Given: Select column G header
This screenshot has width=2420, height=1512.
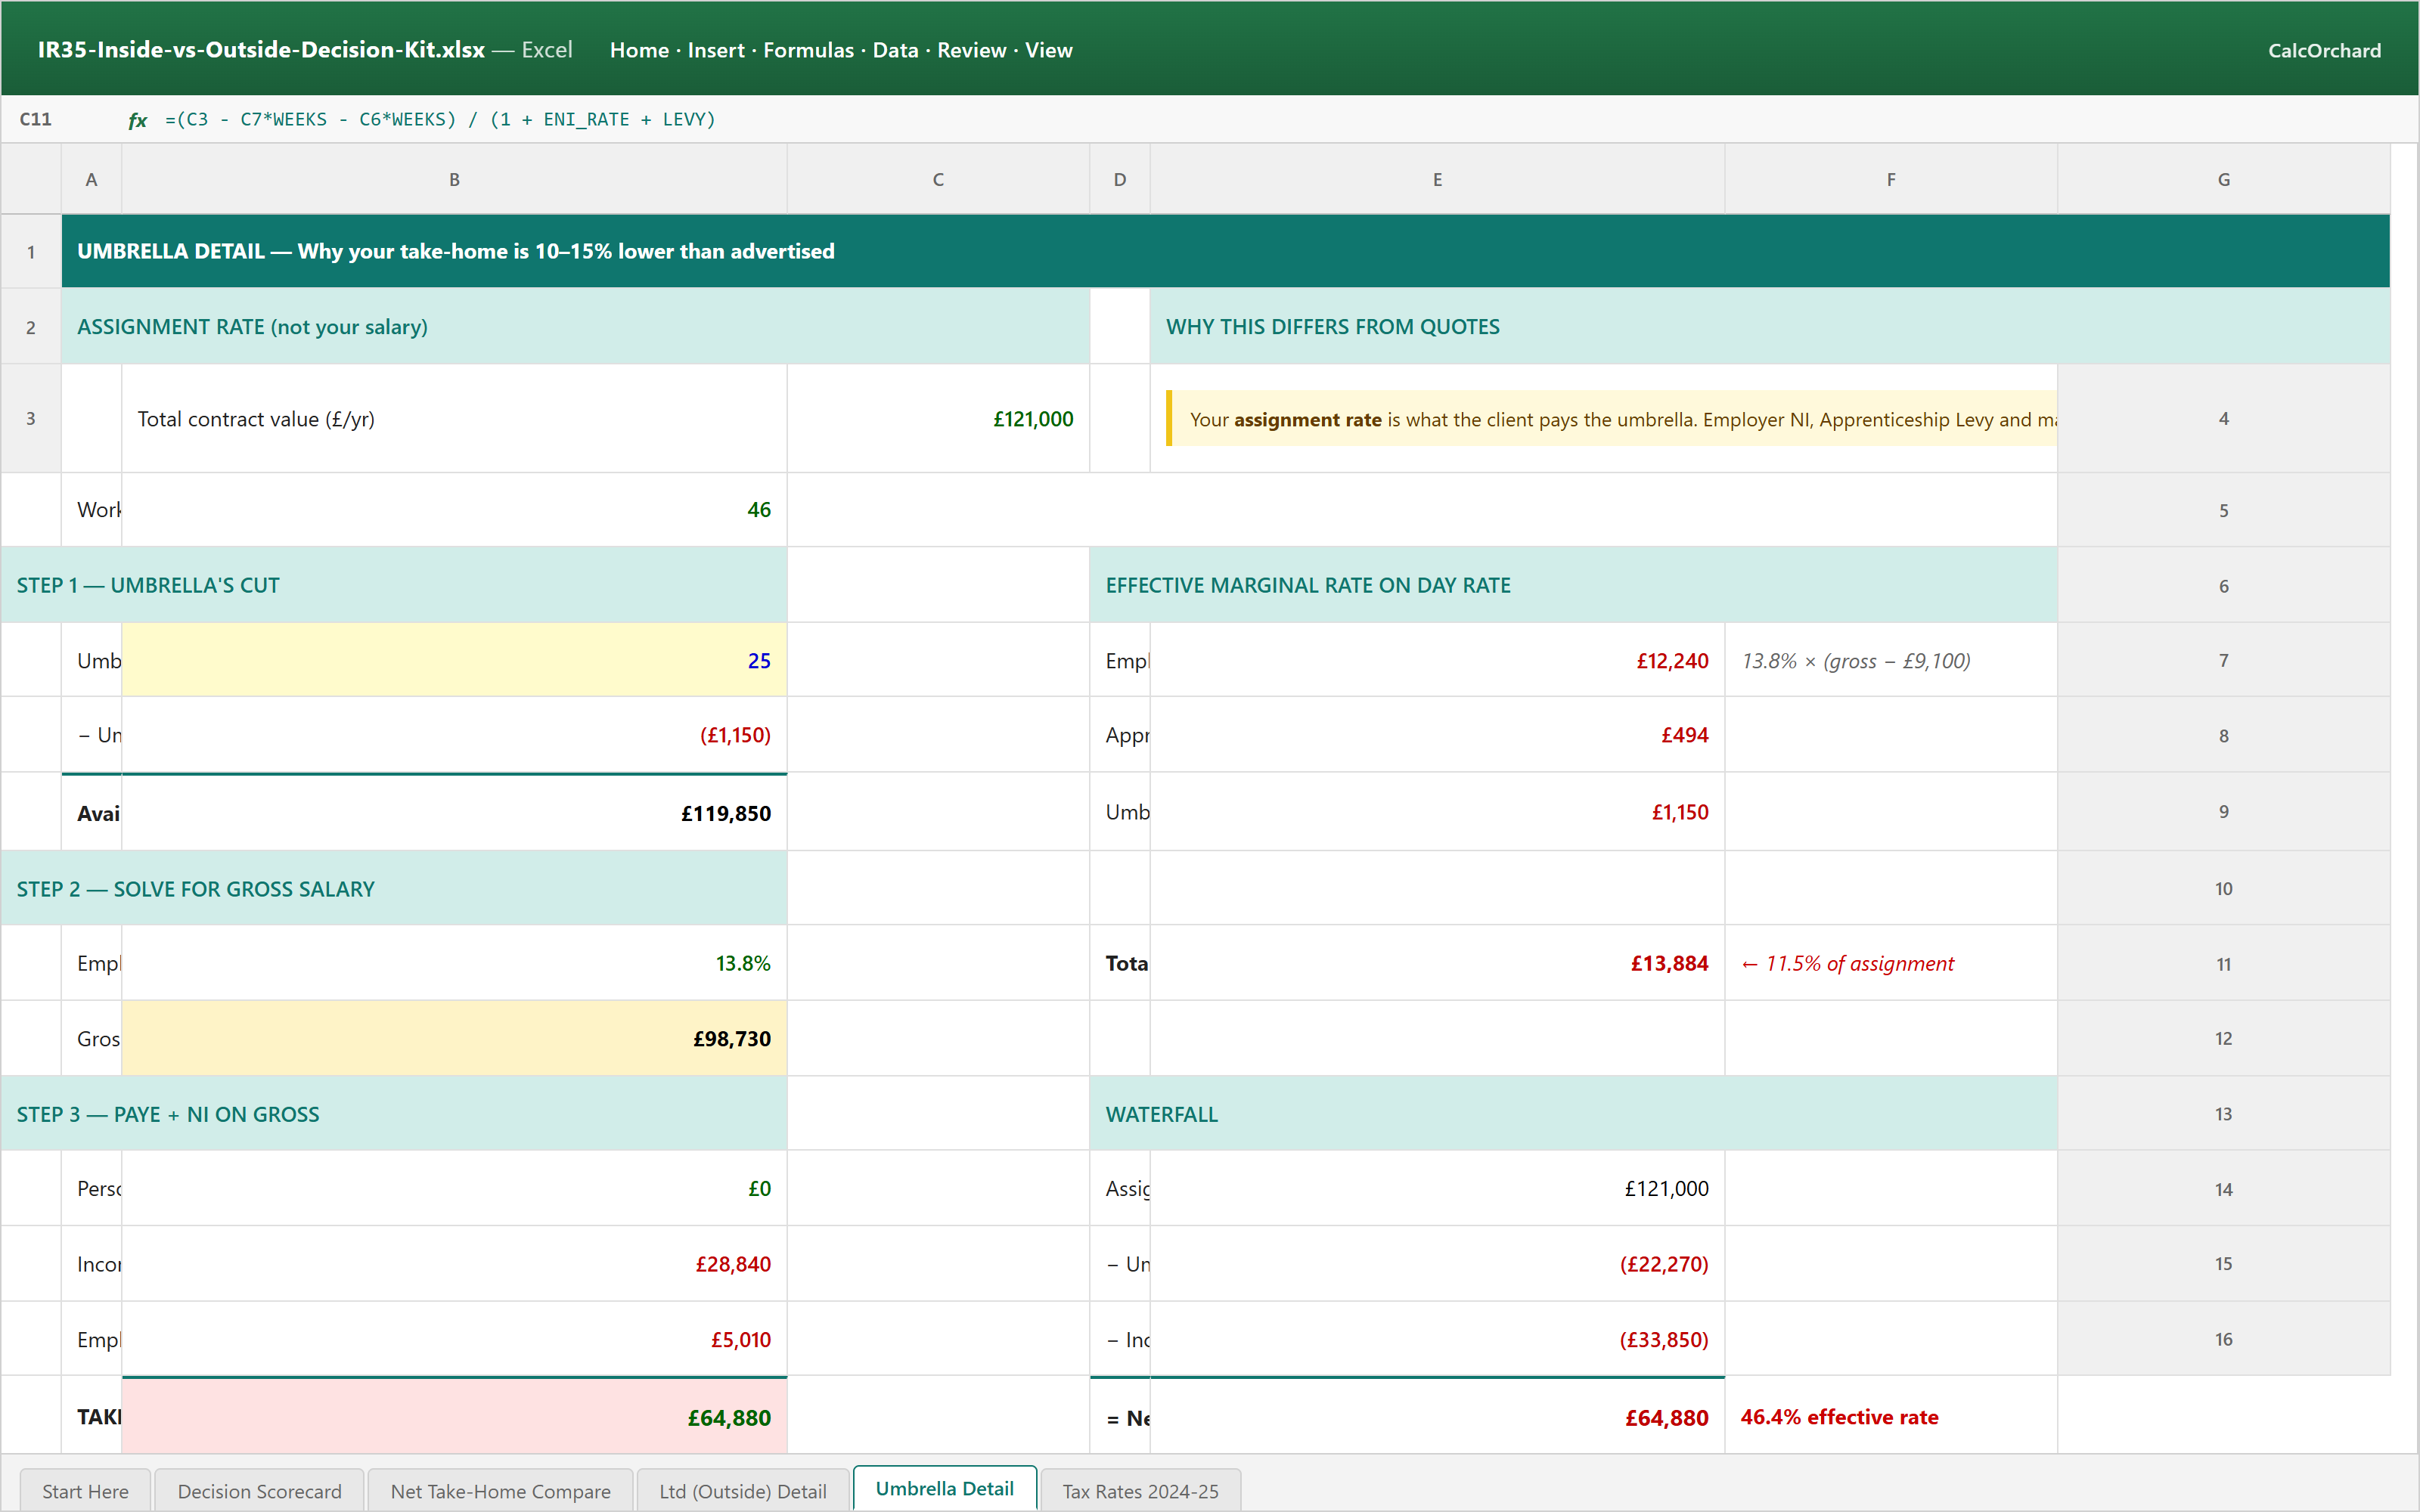Looking at the screenshot, I should (2224, 179).
